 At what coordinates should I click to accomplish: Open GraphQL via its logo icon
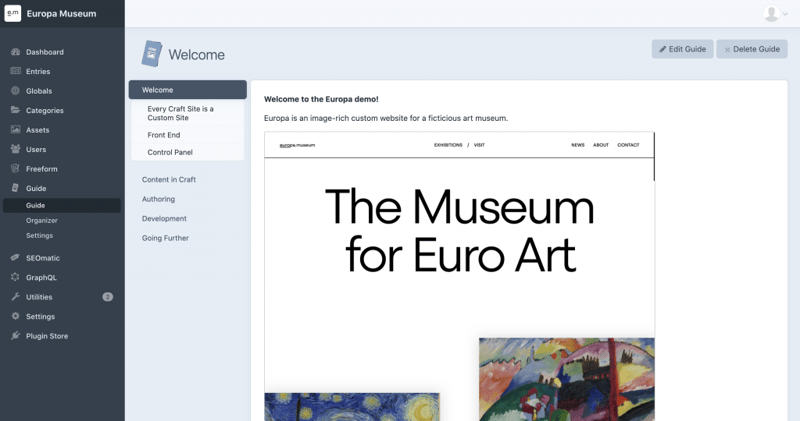15,277
